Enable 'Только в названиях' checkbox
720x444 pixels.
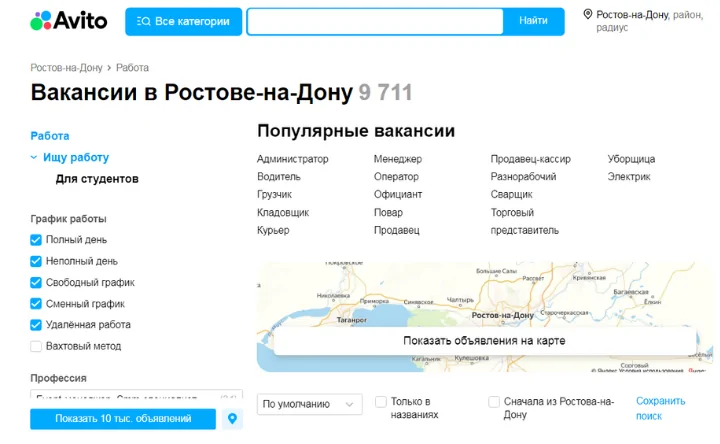tap(381, 402)
